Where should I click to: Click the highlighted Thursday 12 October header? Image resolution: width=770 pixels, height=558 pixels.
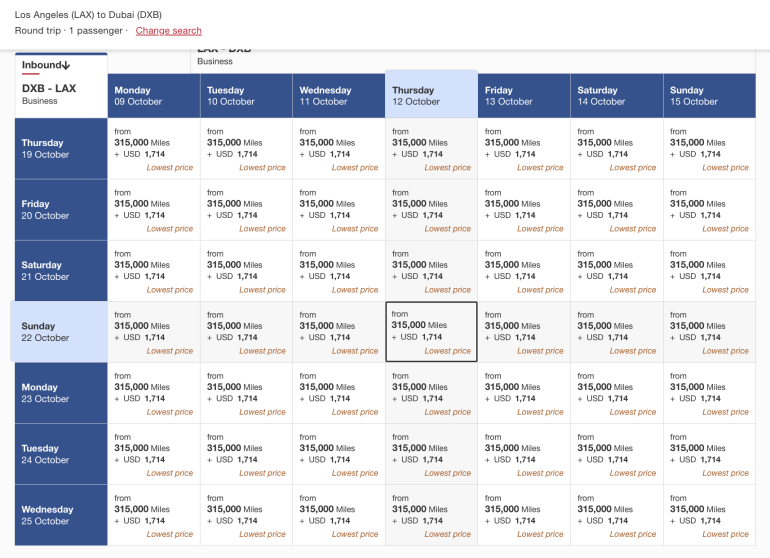point(431,95)
